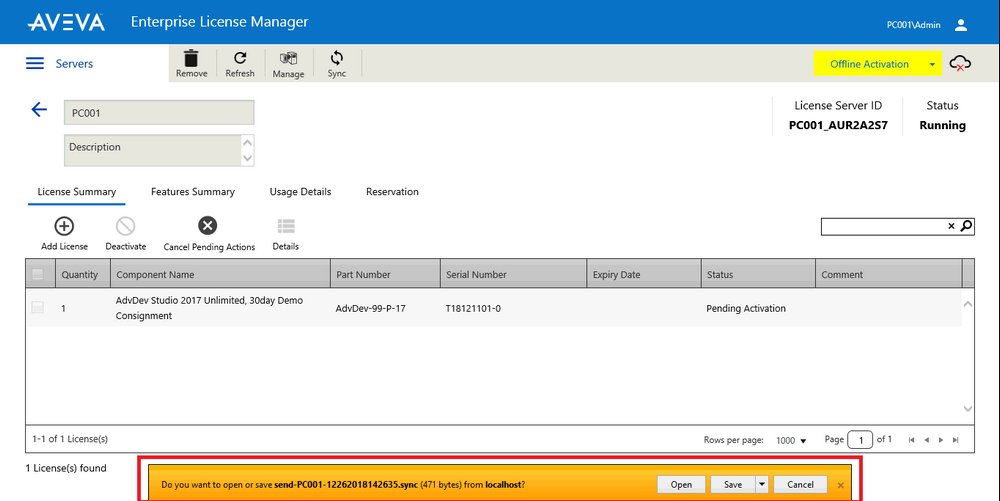This screenshot has height=501, width=1000.
Task: Cancel Pending Actions icon
Action: pyautogui.click(x=207, y=225)
